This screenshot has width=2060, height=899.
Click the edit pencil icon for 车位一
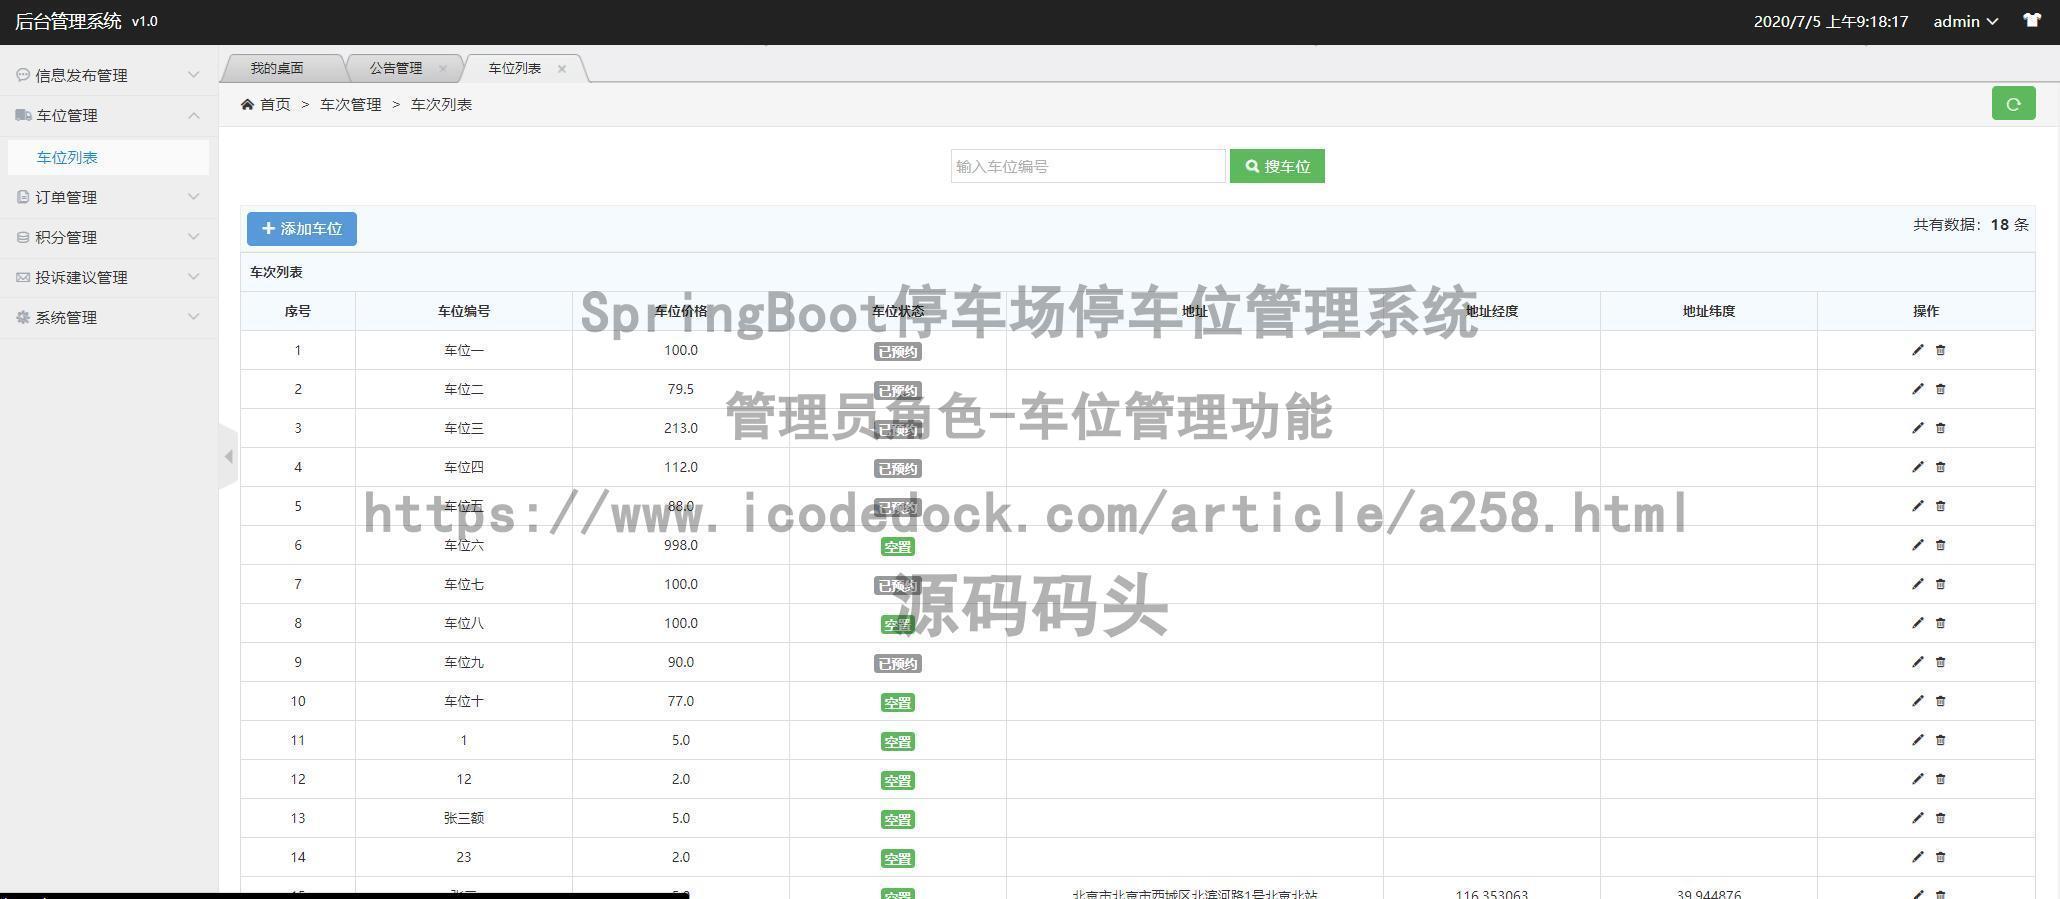pyautogui.click(x=1917, y=350)
